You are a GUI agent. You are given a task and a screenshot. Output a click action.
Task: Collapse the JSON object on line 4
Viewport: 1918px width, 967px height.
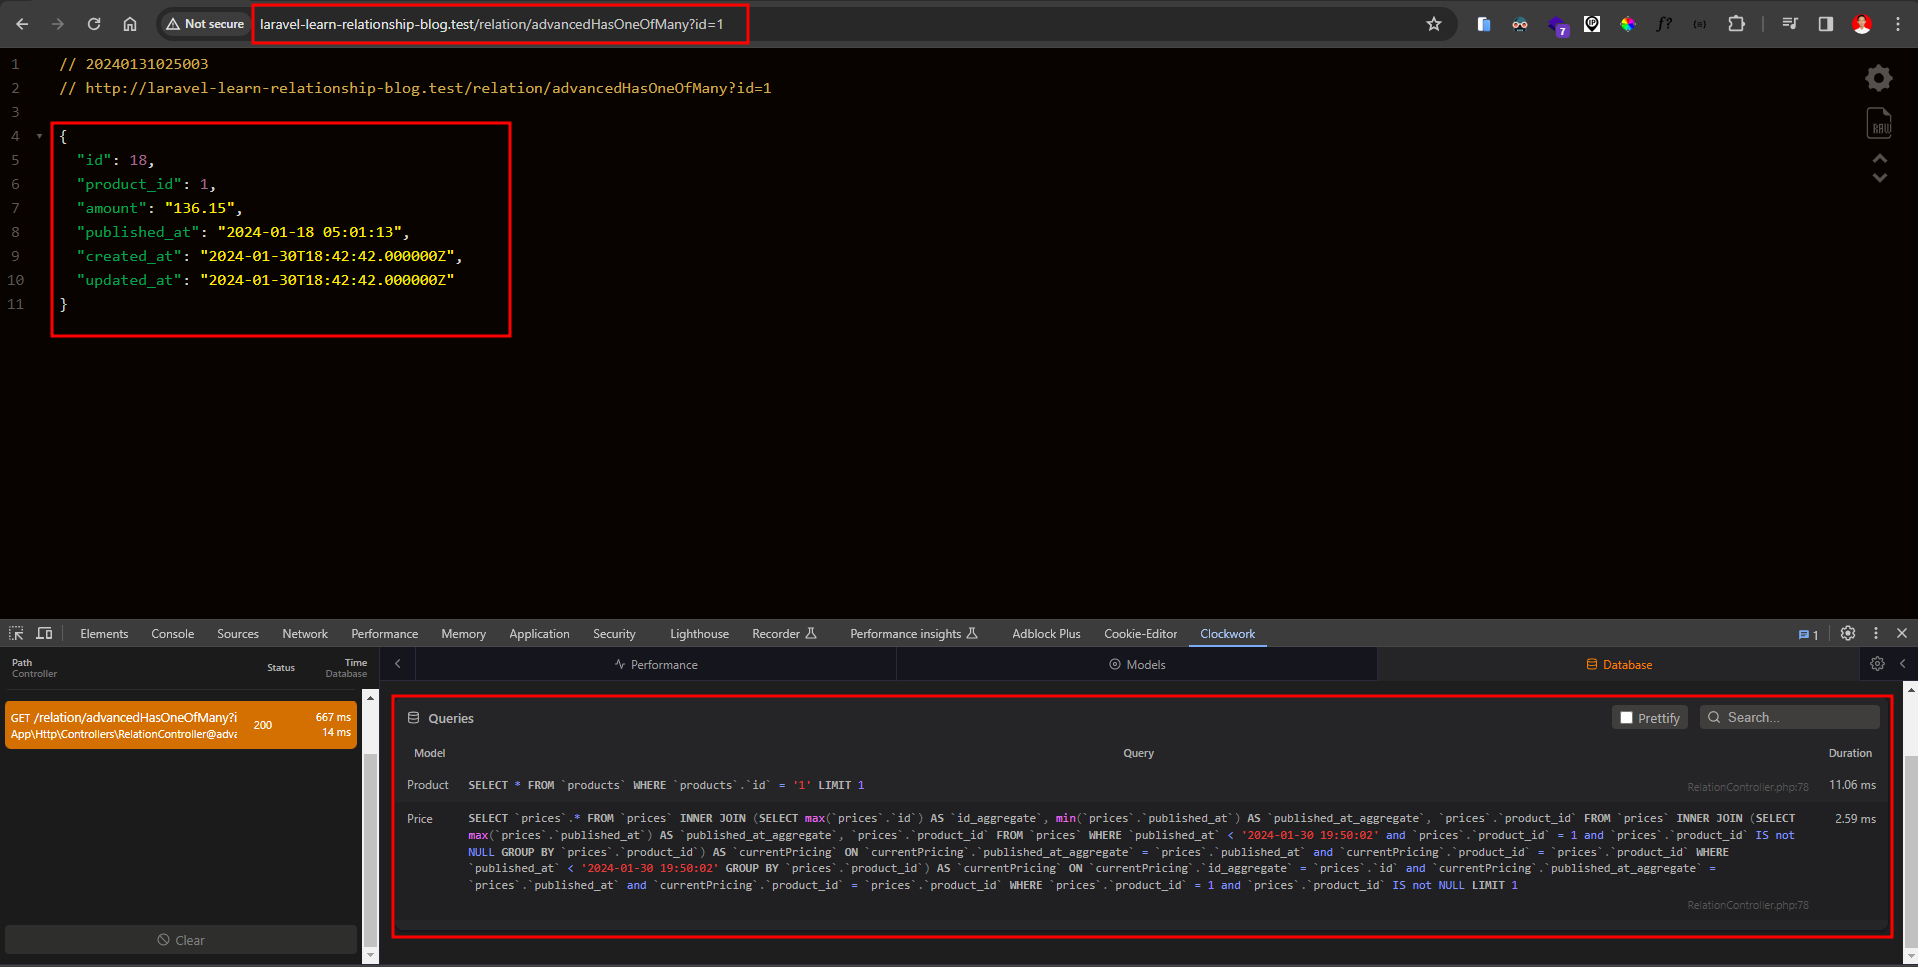(37, 136)
